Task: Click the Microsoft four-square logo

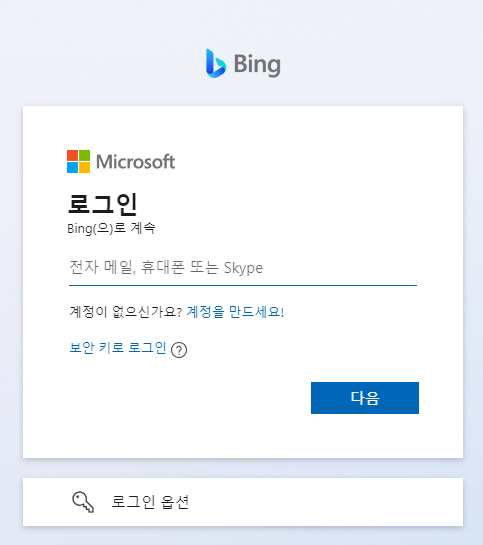Action: point(79,161)
